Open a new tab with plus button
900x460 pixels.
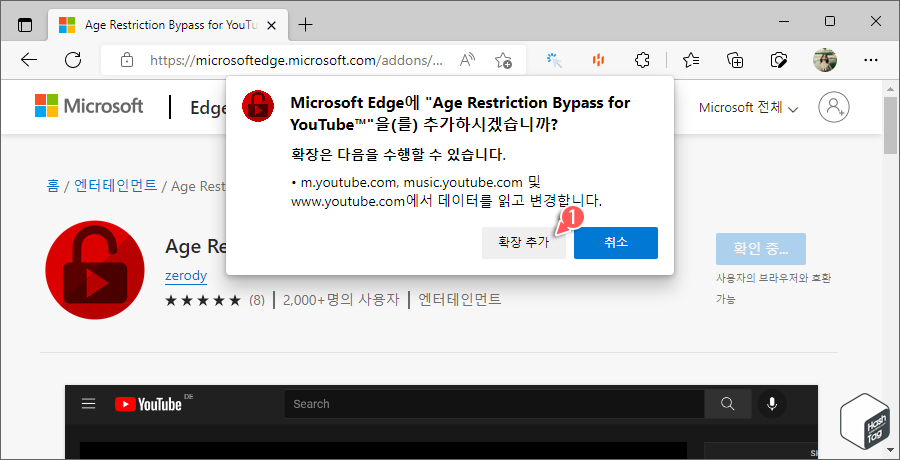tap(306, 25)
